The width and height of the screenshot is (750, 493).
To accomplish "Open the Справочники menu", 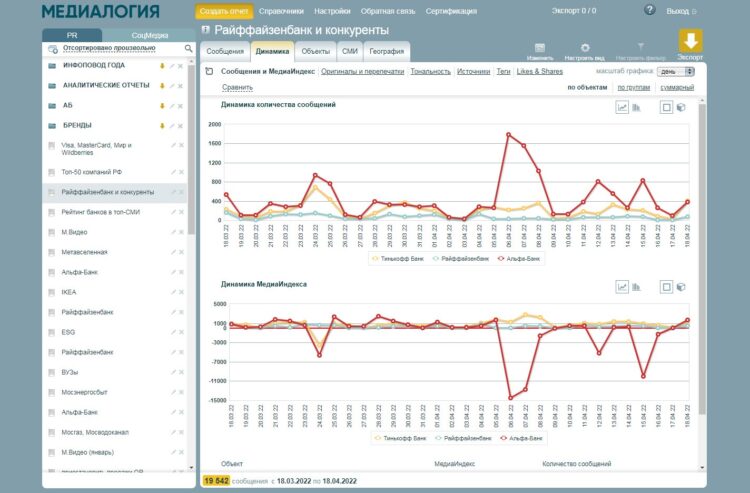I will (x=281, y=11).
